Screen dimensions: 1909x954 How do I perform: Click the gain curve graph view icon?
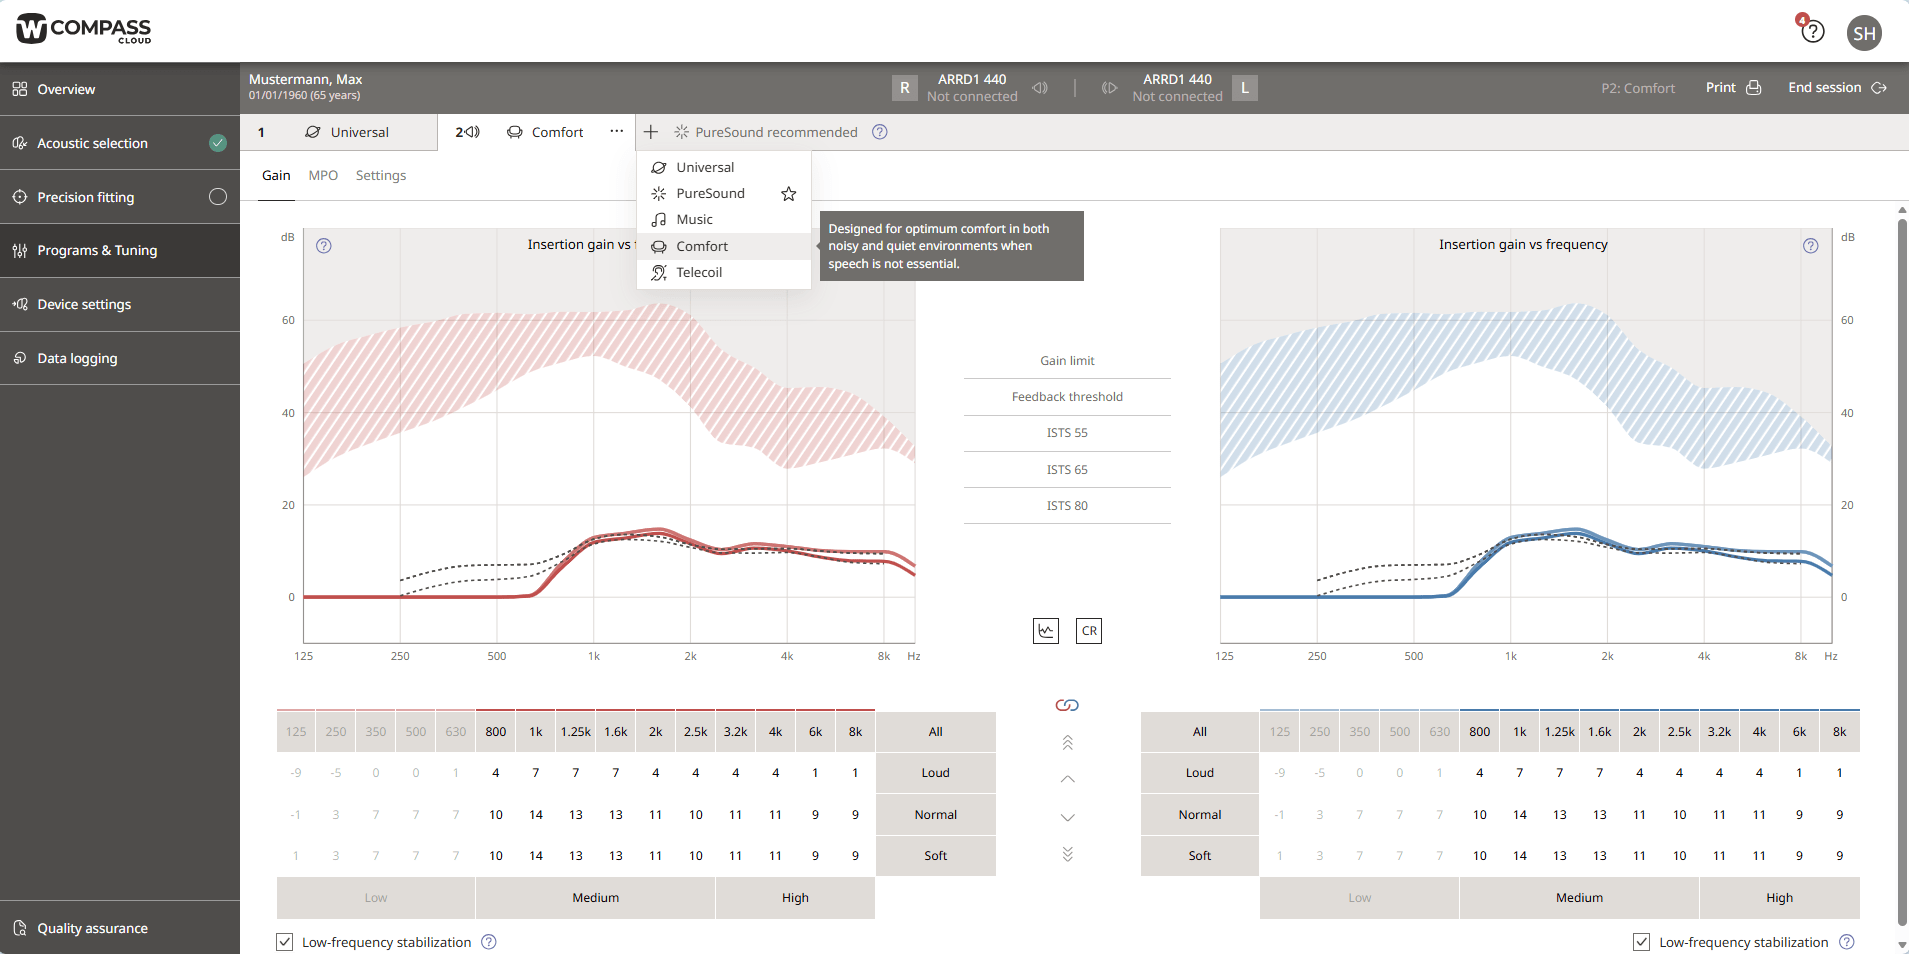click(1045, 631)
